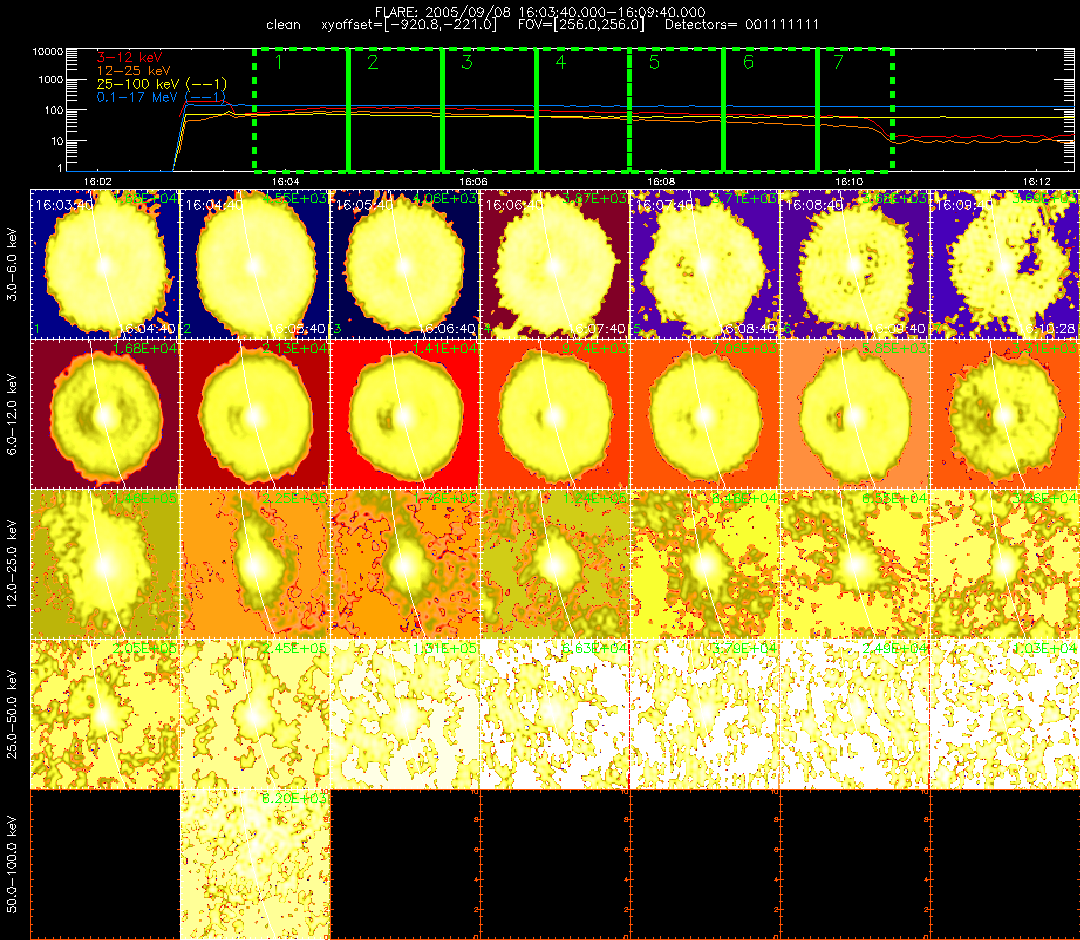Click the 16:10 time axis label
This screenshot has height=940, width=1080.
849,181
